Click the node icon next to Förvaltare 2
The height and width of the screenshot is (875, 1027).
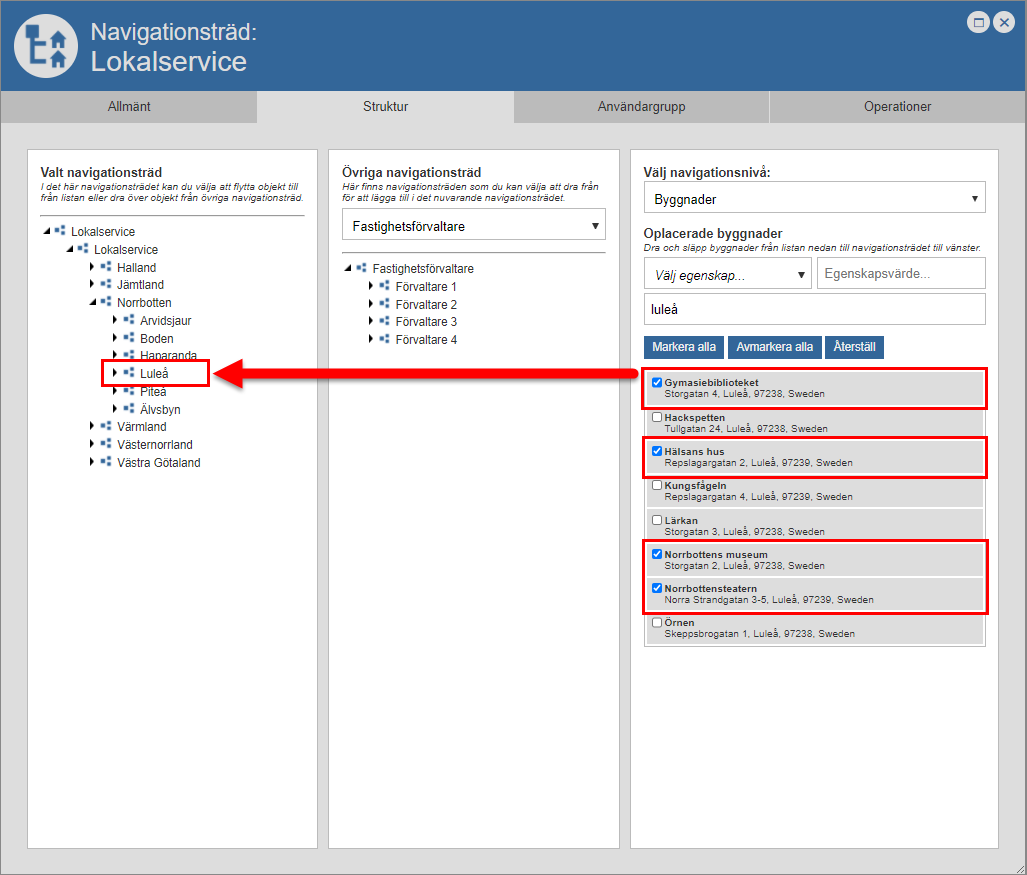[384, 304]
